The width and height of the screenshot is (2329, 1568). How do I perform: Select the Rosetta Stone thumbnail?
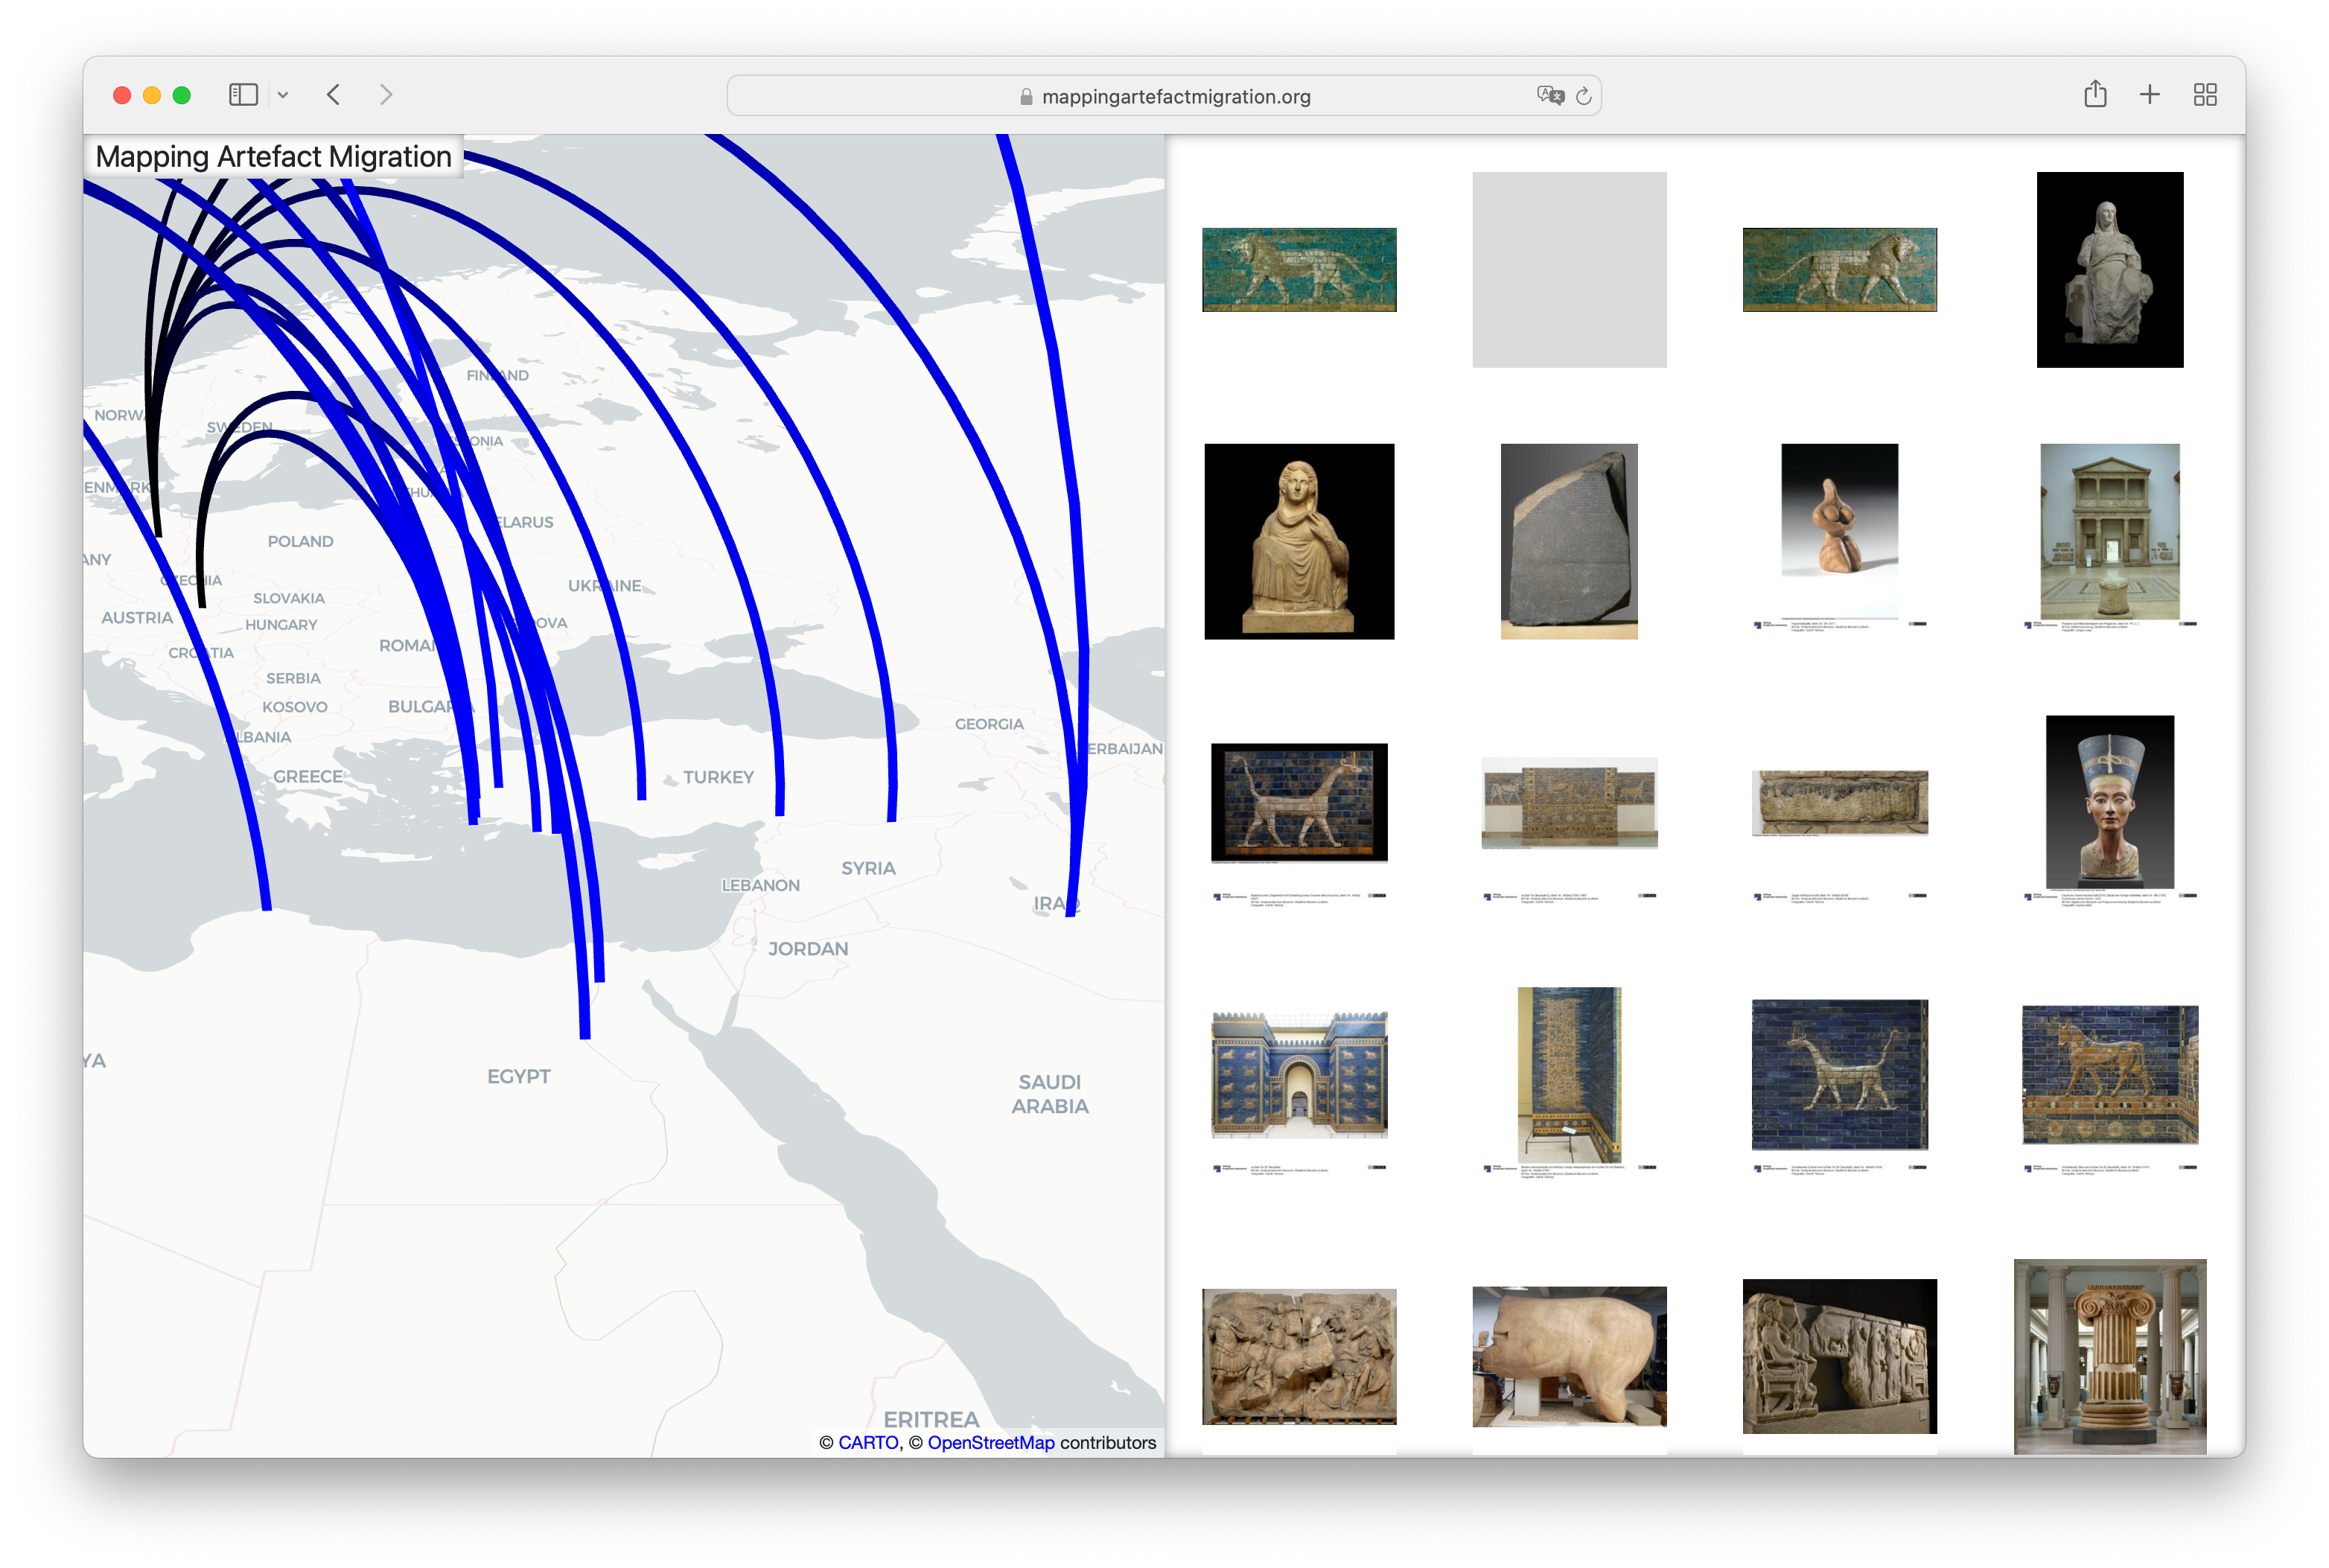[1569, 541]
